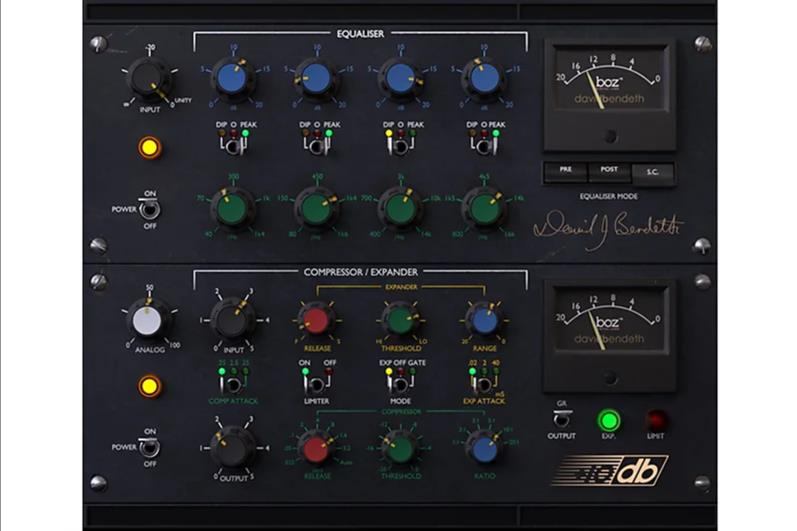Click the green expander THRESHOLD knob
This screenshot has height=531, width=797.
[400, 321]
